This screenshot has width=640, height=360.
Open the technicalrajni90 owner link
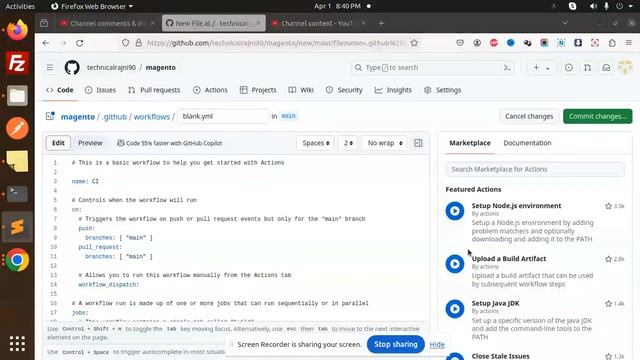pyautogui.click(x=111, y=67)
